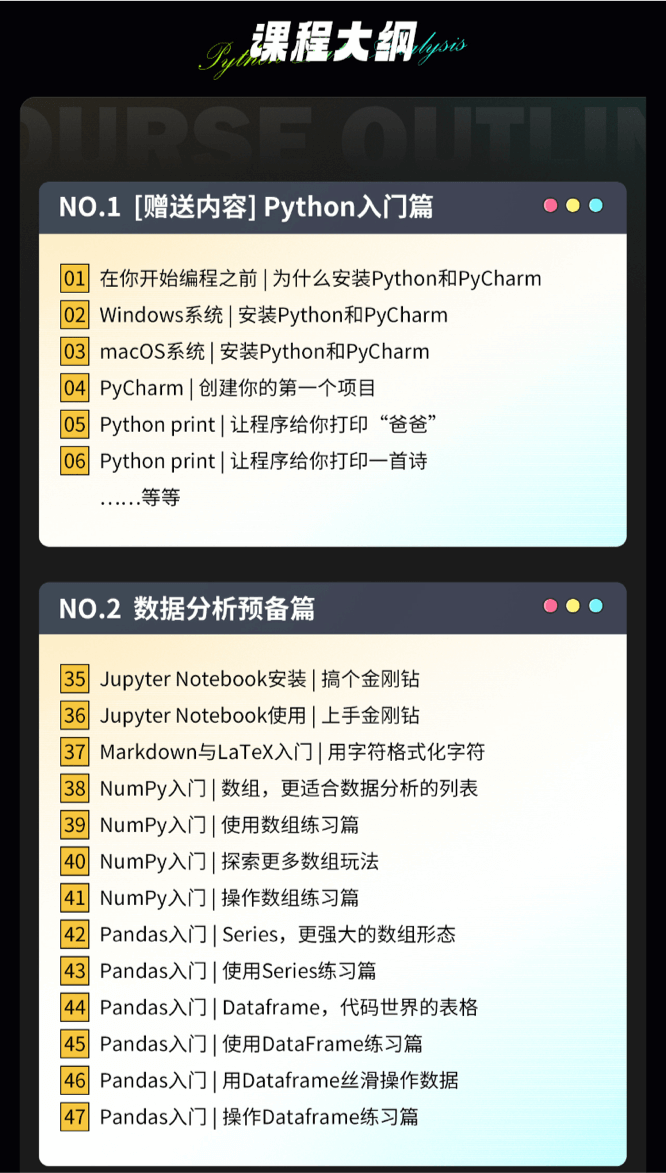Viewport: 666px width, 1173px height.
Task: Click the 01 number badge
Action: click(x=74, y=279)
